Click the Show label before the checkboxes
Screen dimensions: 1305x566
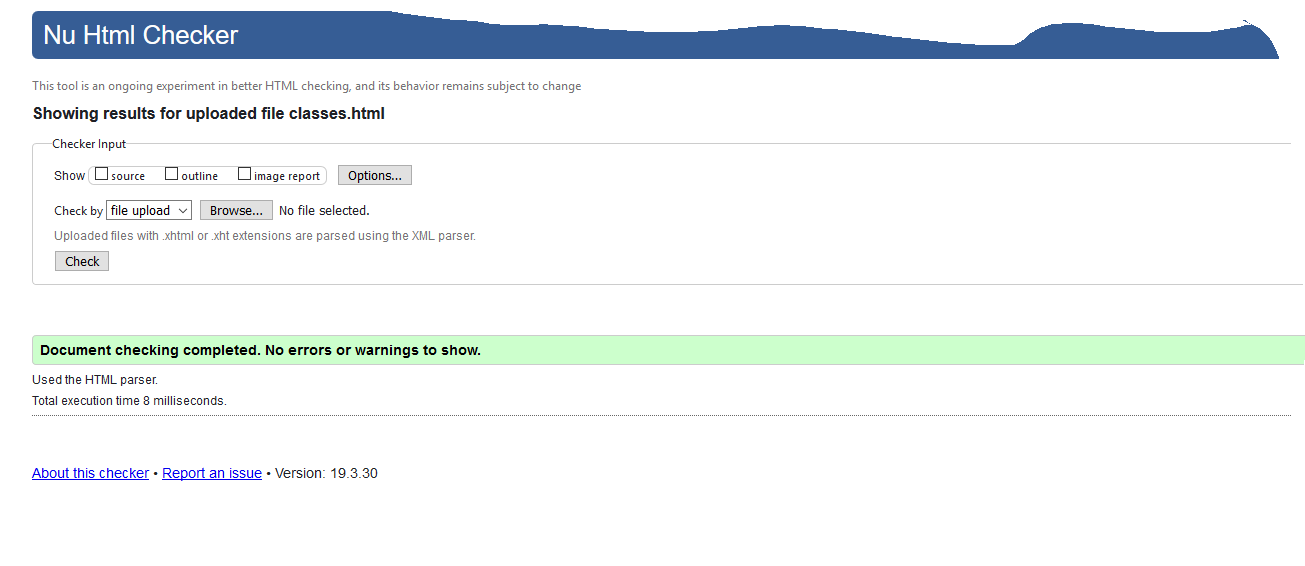(x=69, y=176)
